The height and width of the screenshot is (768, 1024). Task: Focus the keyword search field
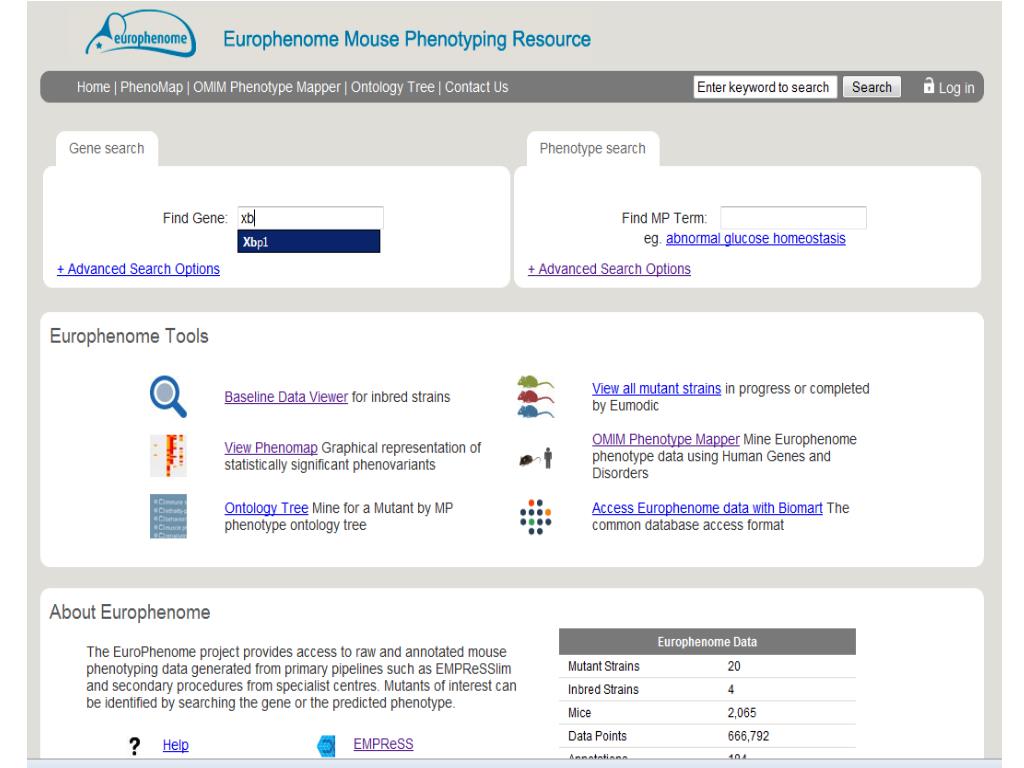[765, 87]
